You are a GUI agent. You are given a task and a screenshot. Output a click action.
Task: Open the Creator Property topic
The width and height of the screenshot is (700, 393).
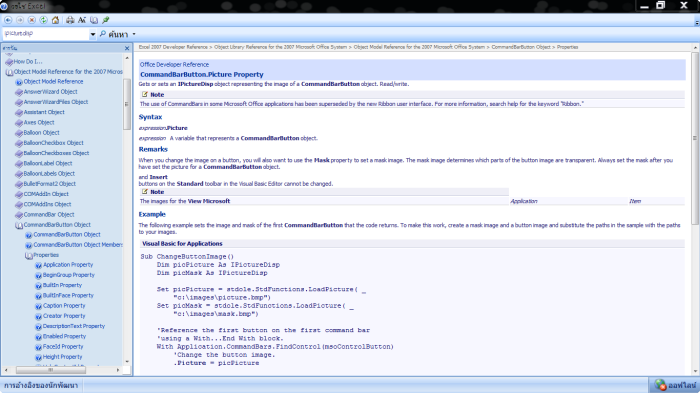click(x=64, y=317)
